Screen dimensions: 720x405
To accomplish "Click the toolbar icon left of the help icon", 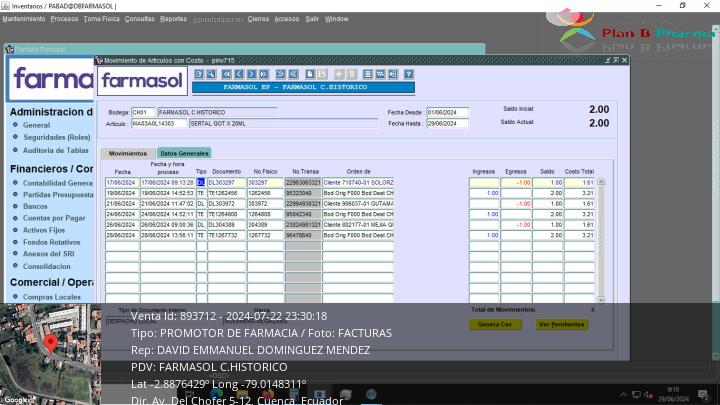I will (393, 74).
